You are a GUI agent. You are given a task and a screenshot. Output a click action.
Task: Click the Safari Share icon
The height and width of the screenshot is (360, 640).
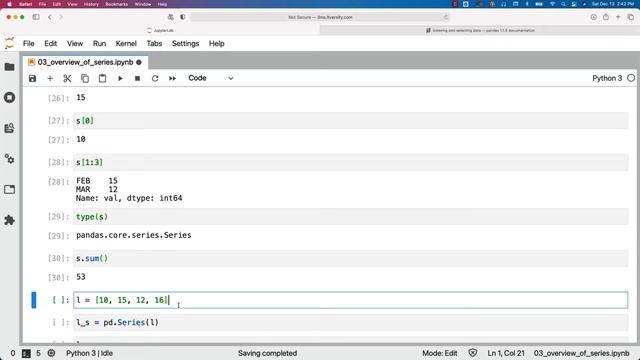[x=606, y=17]
